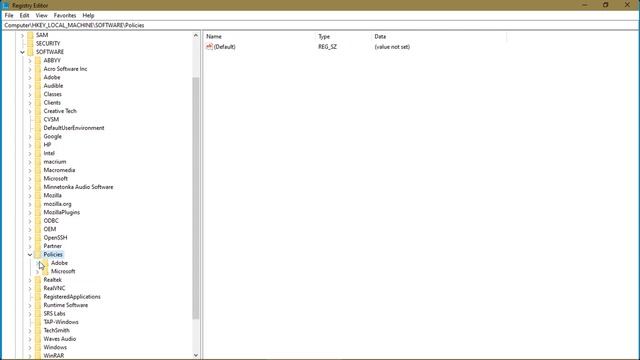Click the SAM folder icon
The height and width of the screenshot is (360, 640).
(30, 35)
